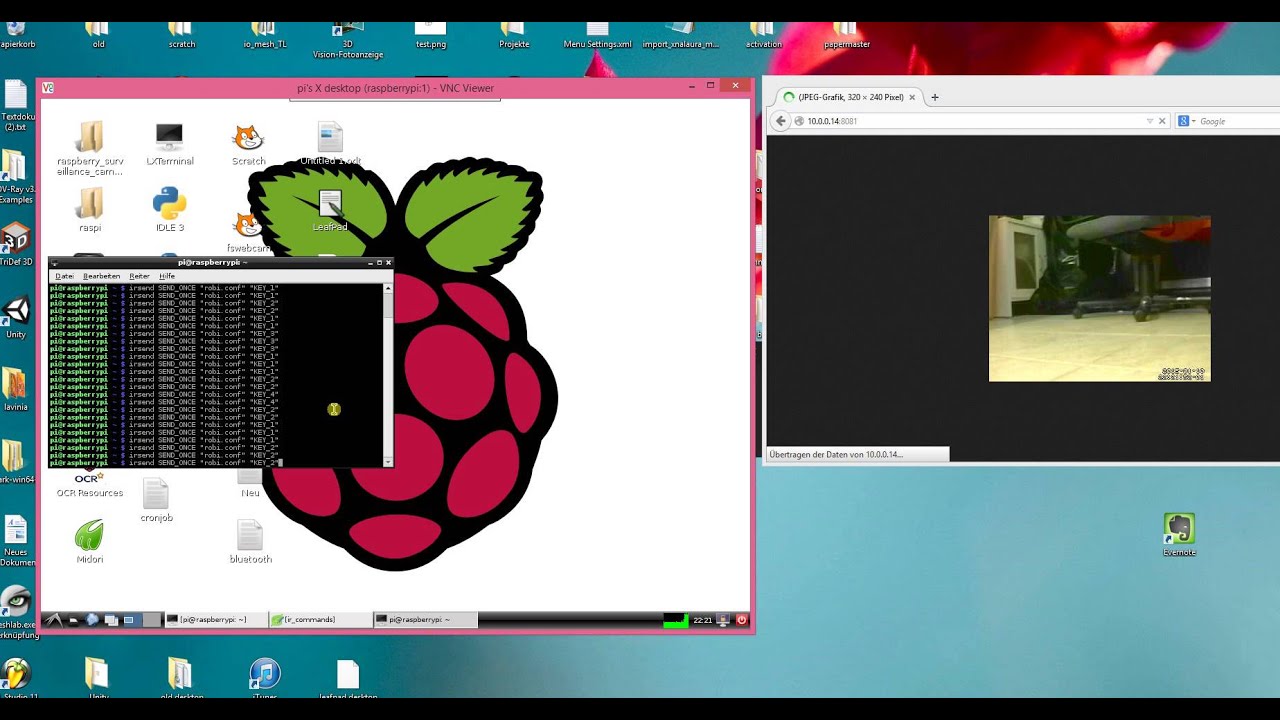Viewport: 1280px width, 720px height.
Task: Open the Google search engine dropdown
Action: [1187, 121]
